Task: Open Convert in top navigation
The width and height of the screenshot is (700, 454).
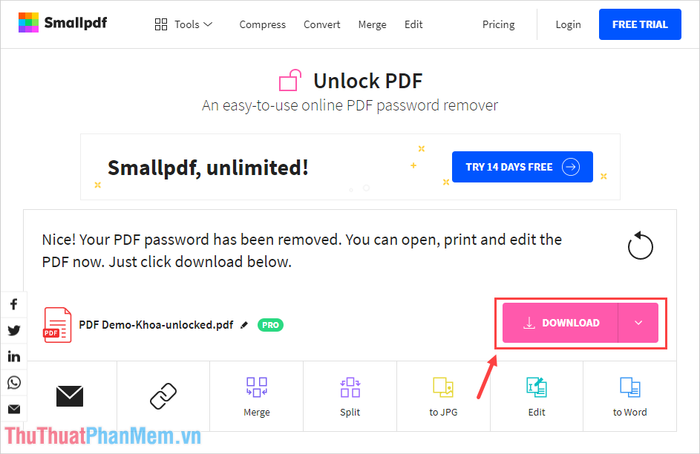Action: (322, 25)
